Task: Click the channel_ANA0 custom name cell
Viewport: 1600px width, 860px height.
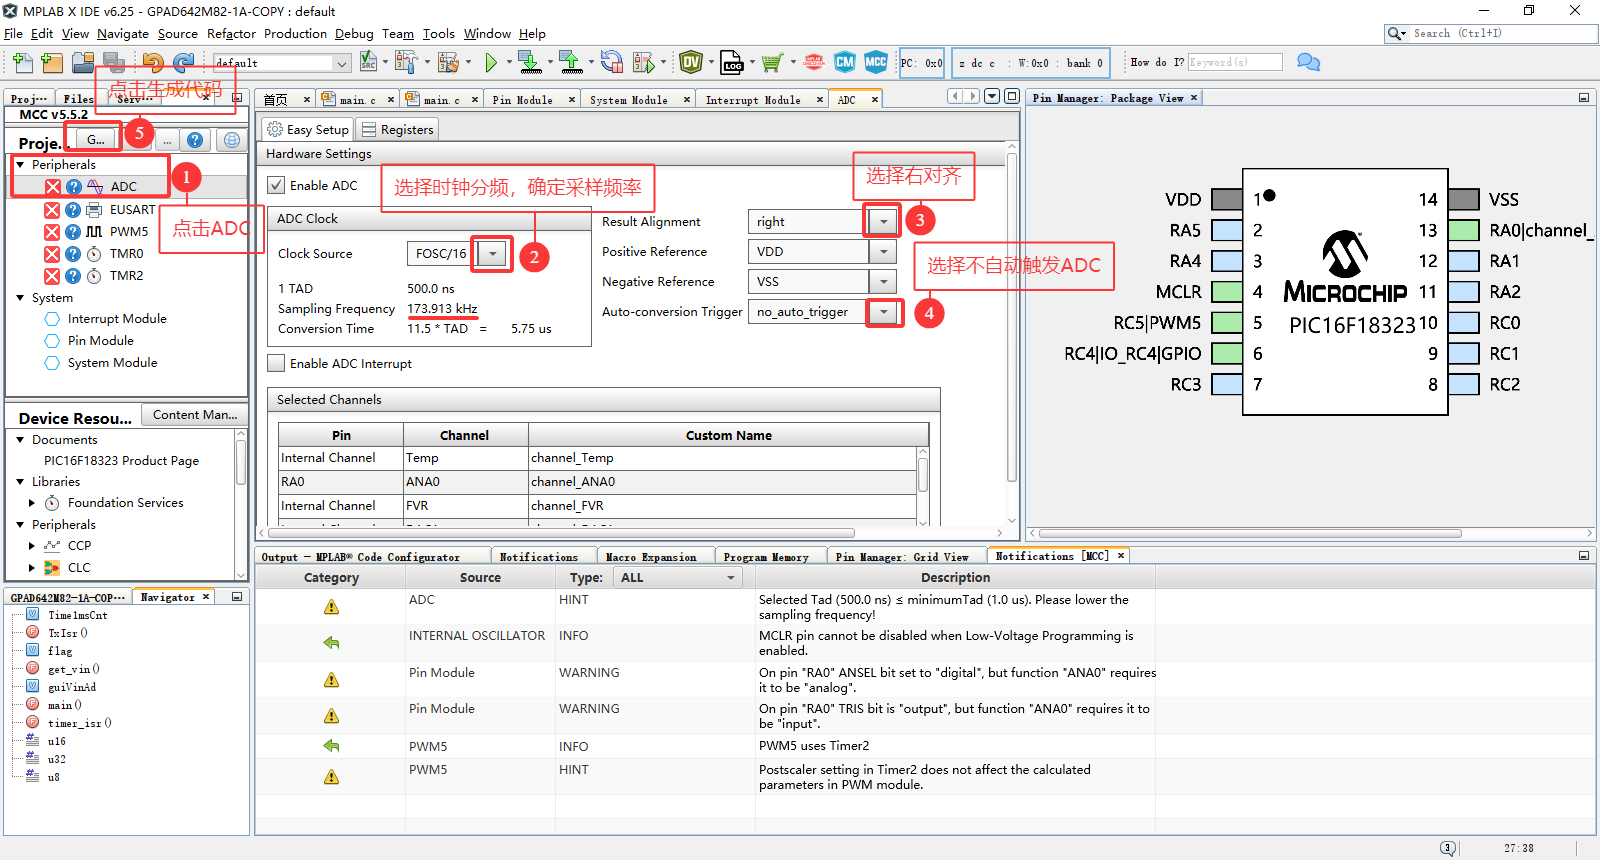Action: [x=723, y=482]
